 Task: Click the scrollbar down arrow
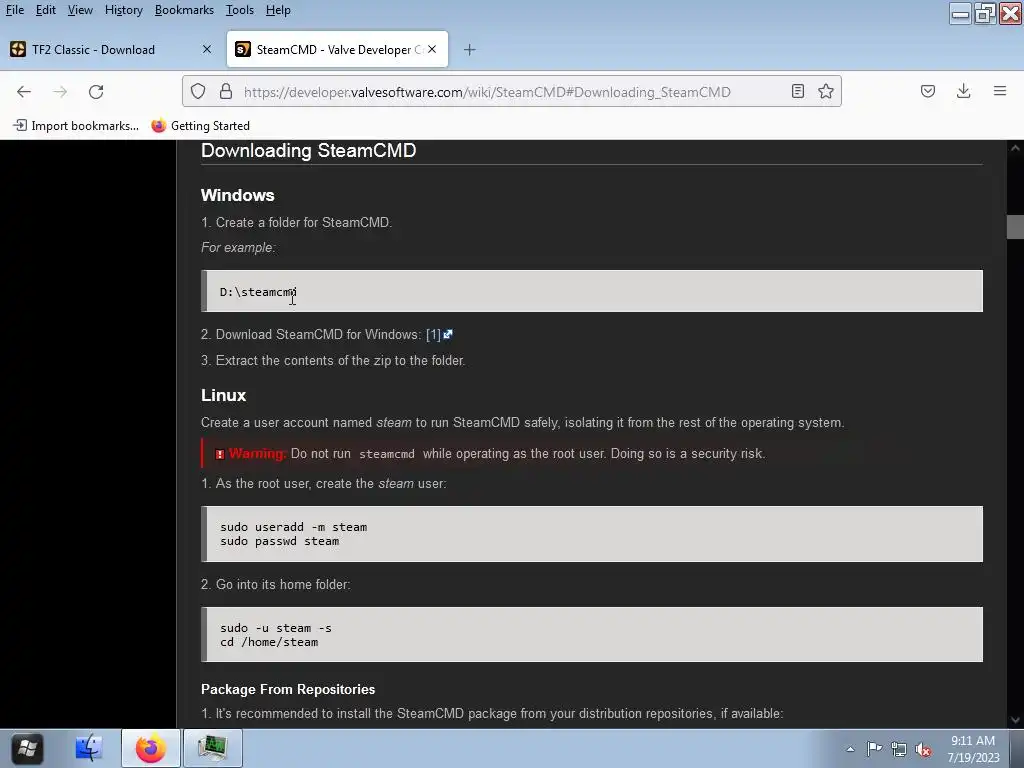pos(1015,720)
